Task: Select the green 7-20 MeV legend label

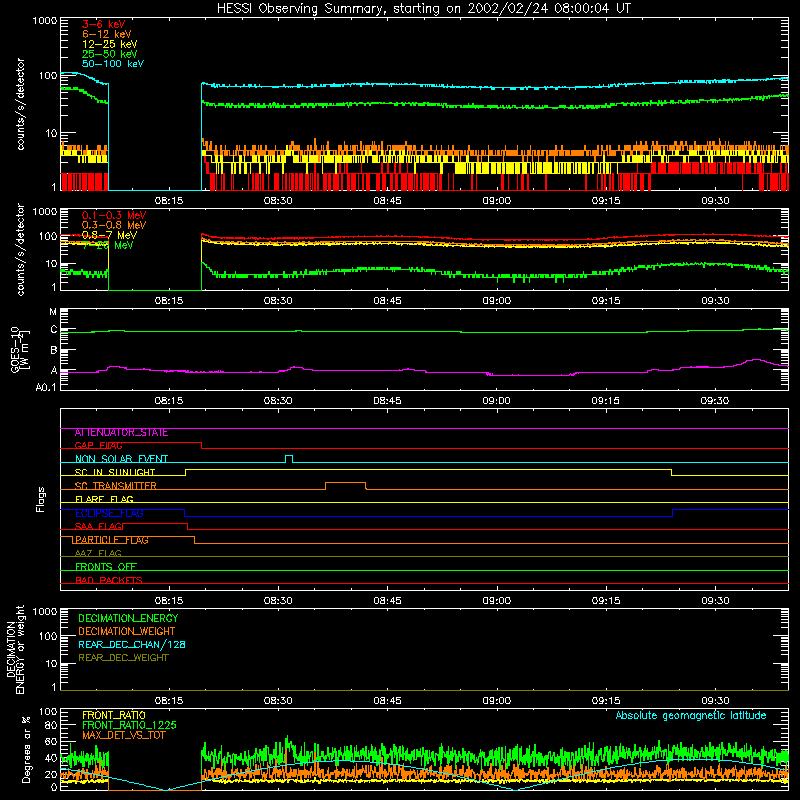Action: (x=108, y=245)
